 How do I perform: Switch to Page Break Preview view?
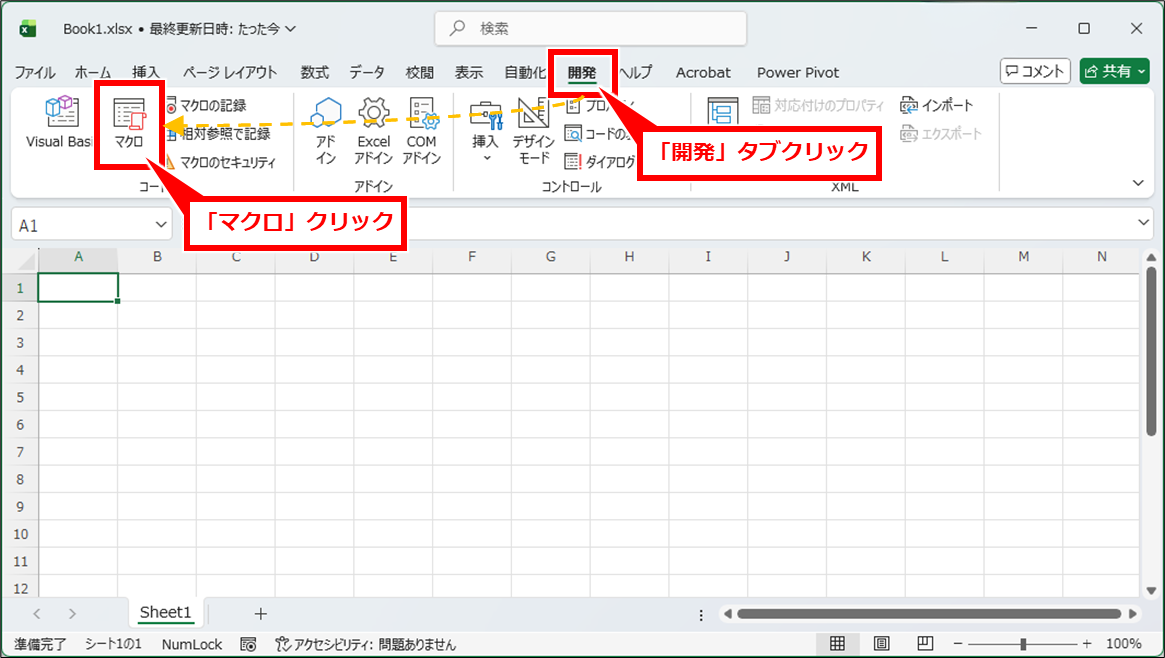(x=926, y=643)
